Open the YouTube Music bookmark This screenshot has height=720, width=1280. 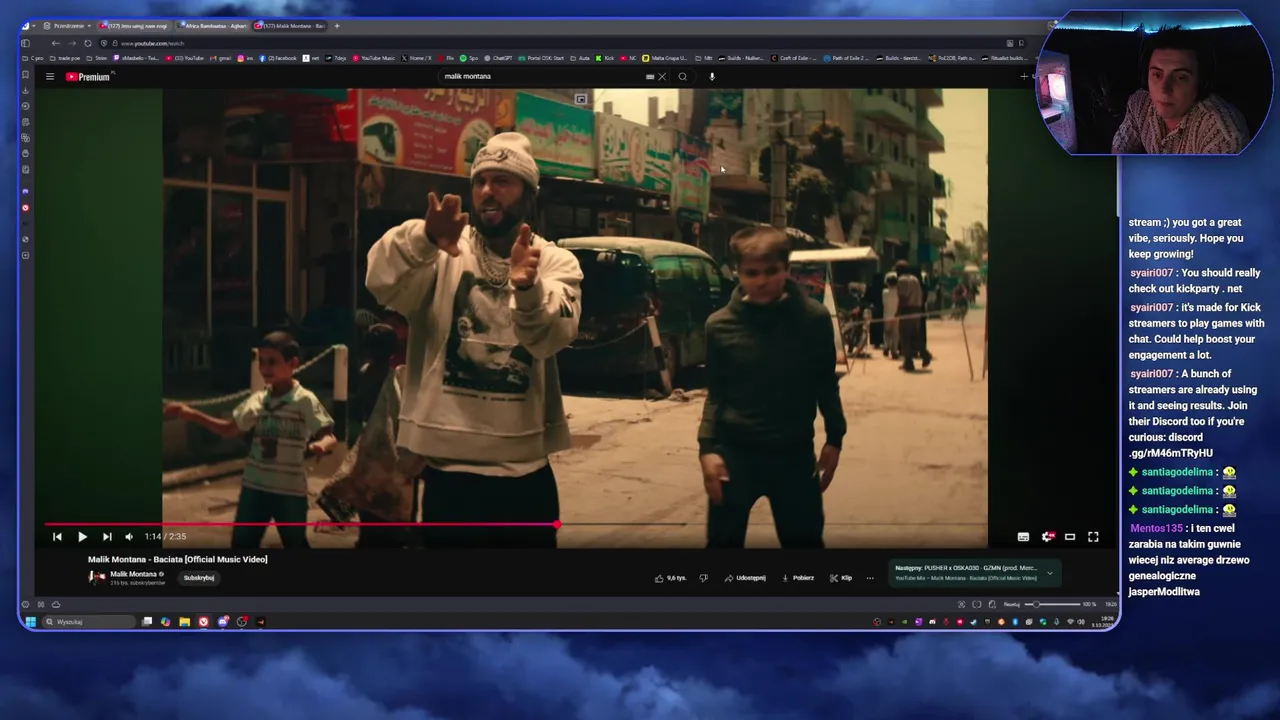[374, 58]
